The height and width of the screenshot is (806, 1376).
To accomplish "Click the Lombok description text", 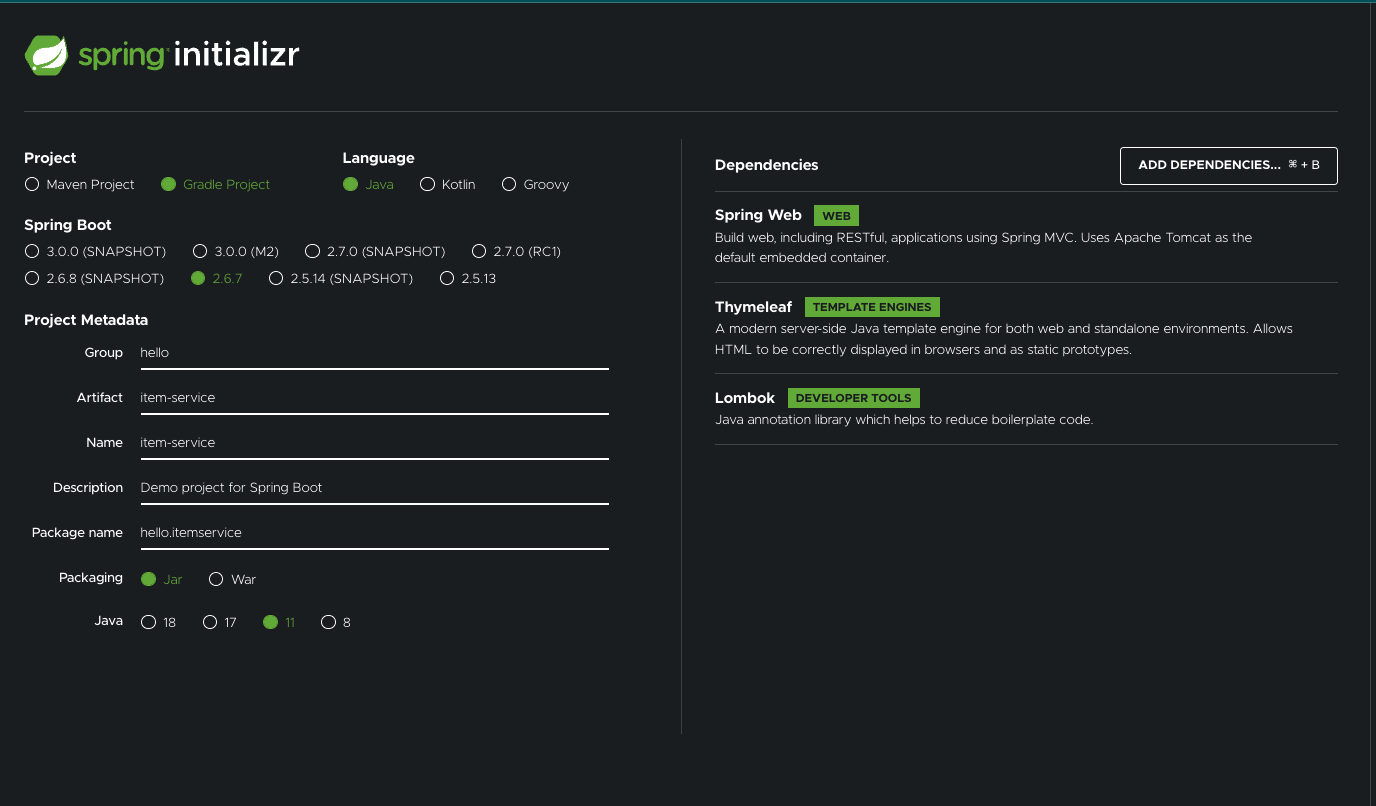I will click(x=904, y=420).
